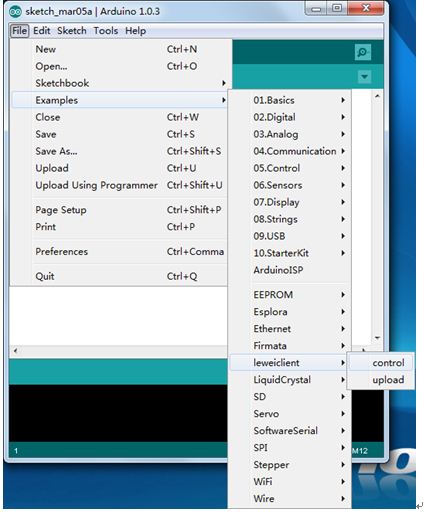Expand 06.Sensors examples
The image size is (430, 512).
(x=290, y=185)
